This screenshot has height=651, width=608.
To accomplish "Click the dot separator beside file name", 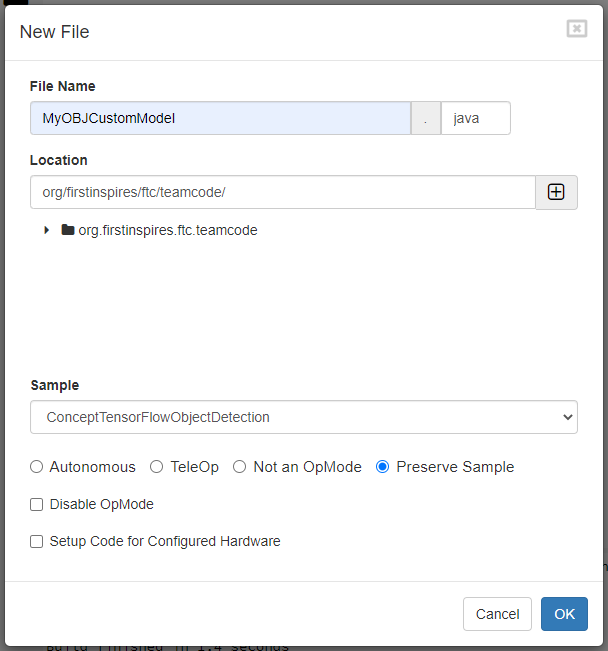I will pos(426,118).
